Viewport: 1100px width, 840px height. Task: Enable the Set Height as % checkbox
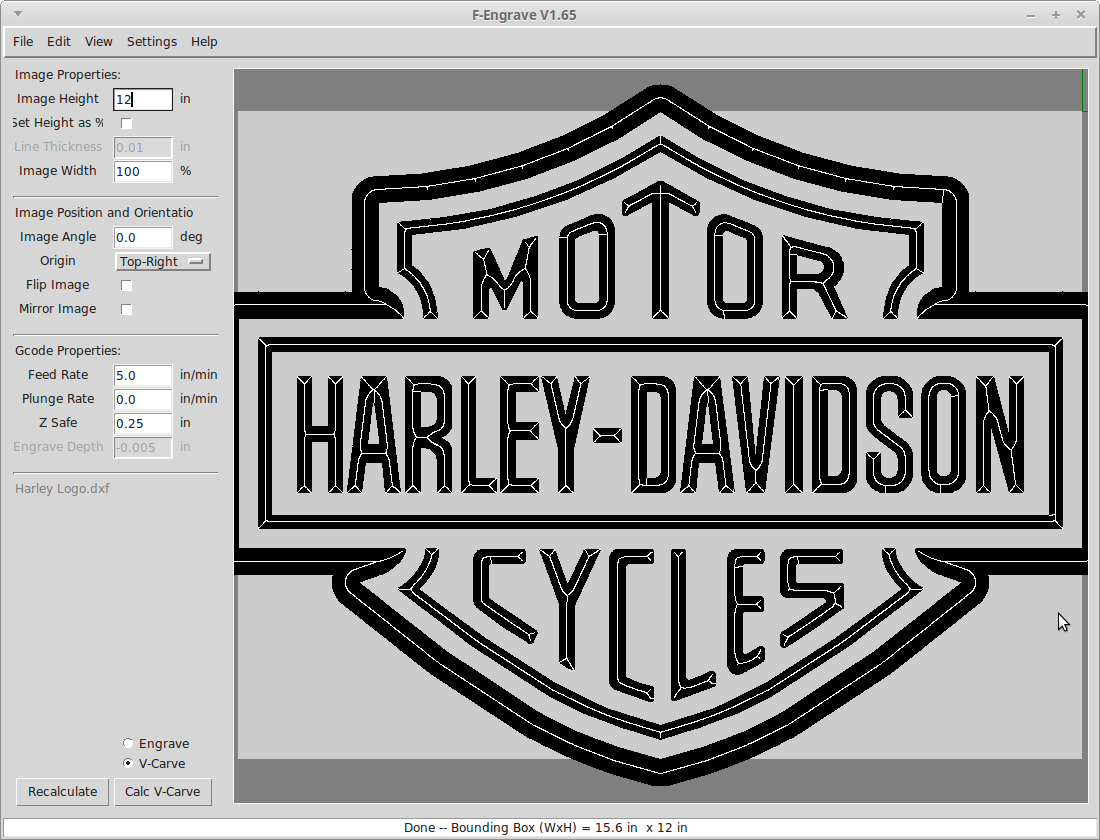tap(126, 123)
